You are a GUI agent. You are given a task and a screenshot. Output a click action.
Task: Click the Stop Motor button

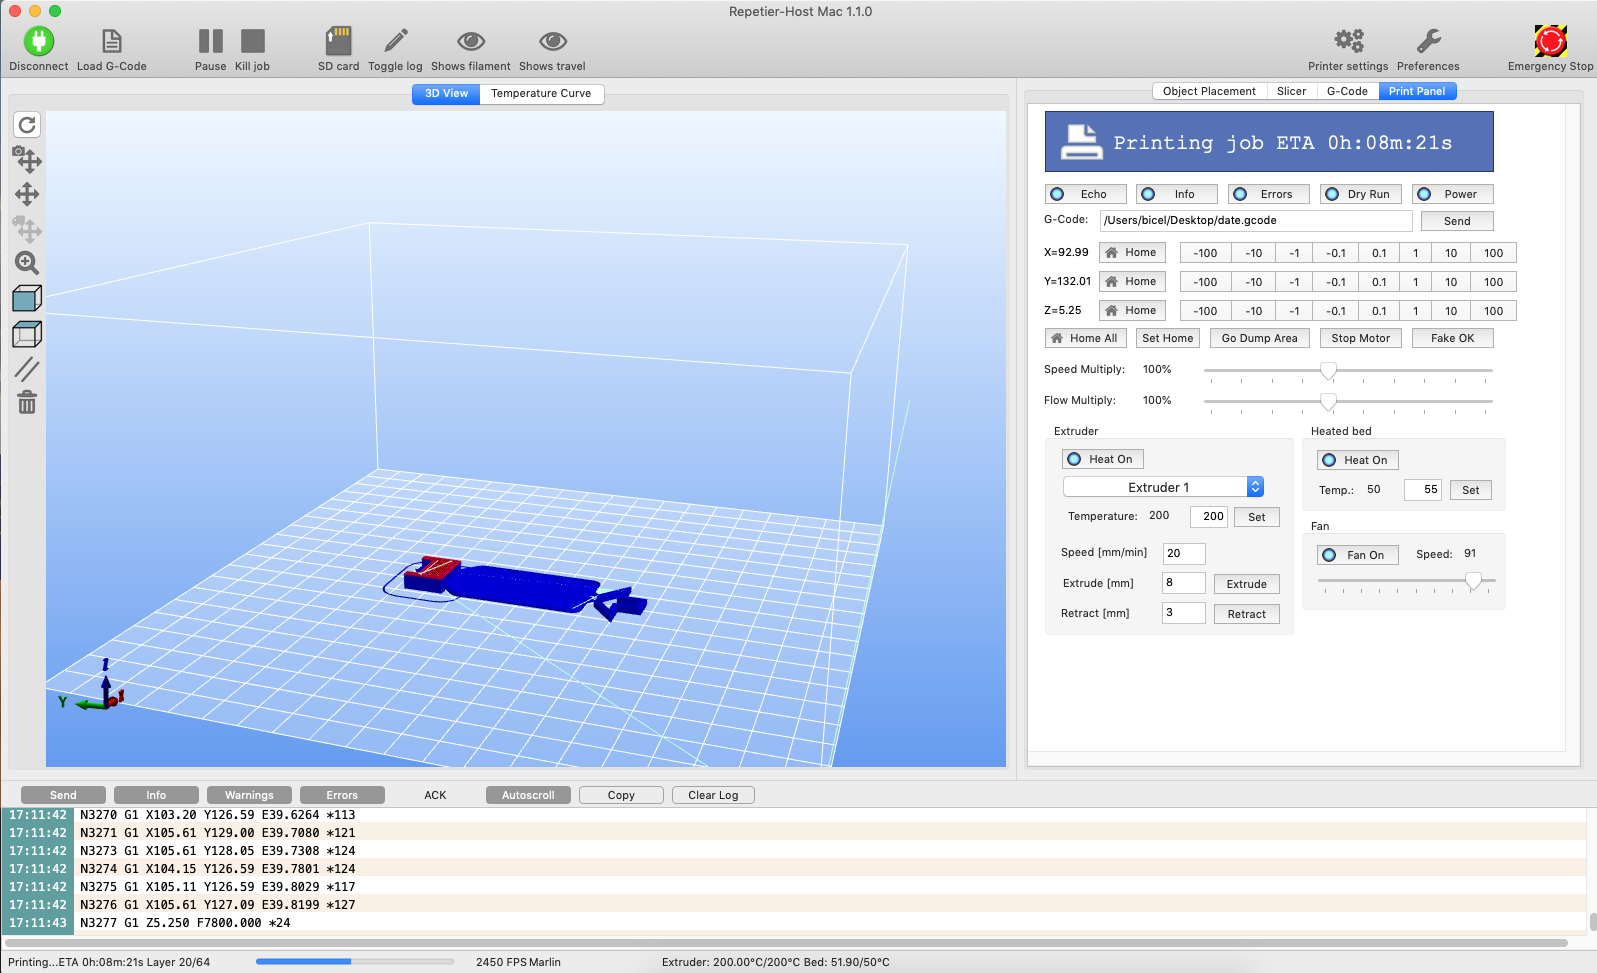point(1360,338)
